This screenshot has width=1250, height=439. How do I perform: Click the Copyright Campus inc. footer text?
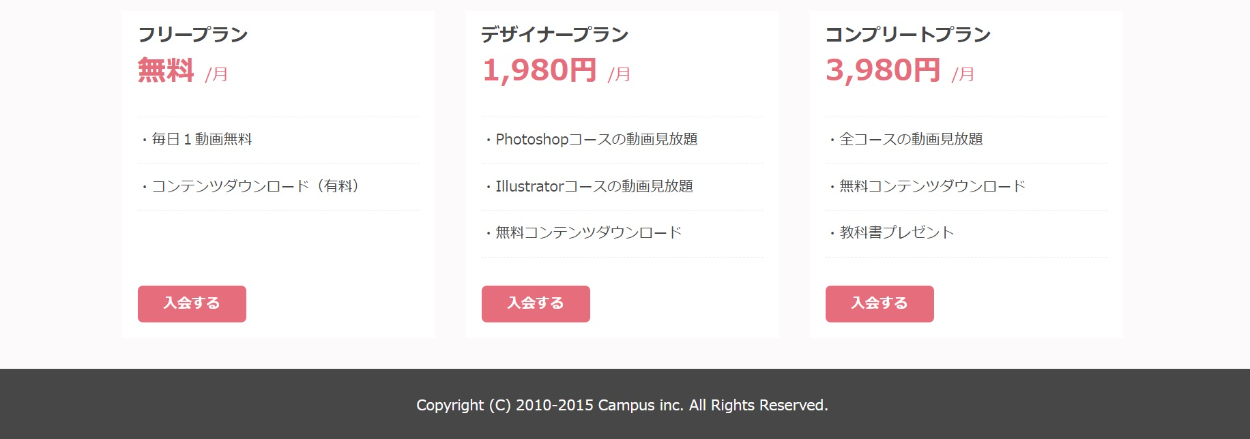tap(622, 405)
